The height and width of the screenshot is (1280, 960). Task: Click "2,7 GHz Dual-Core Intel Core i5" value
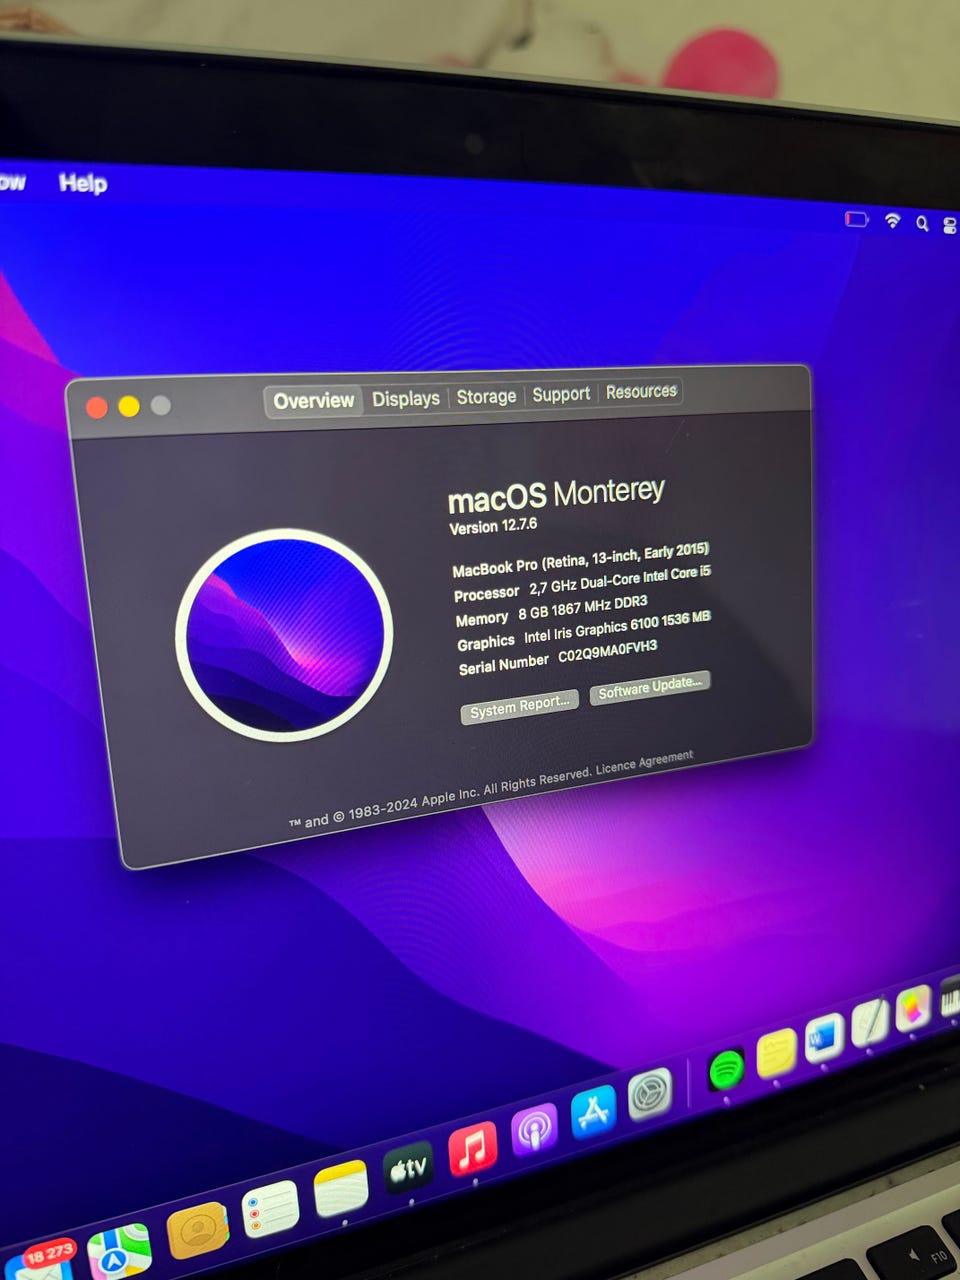(620, 580)
